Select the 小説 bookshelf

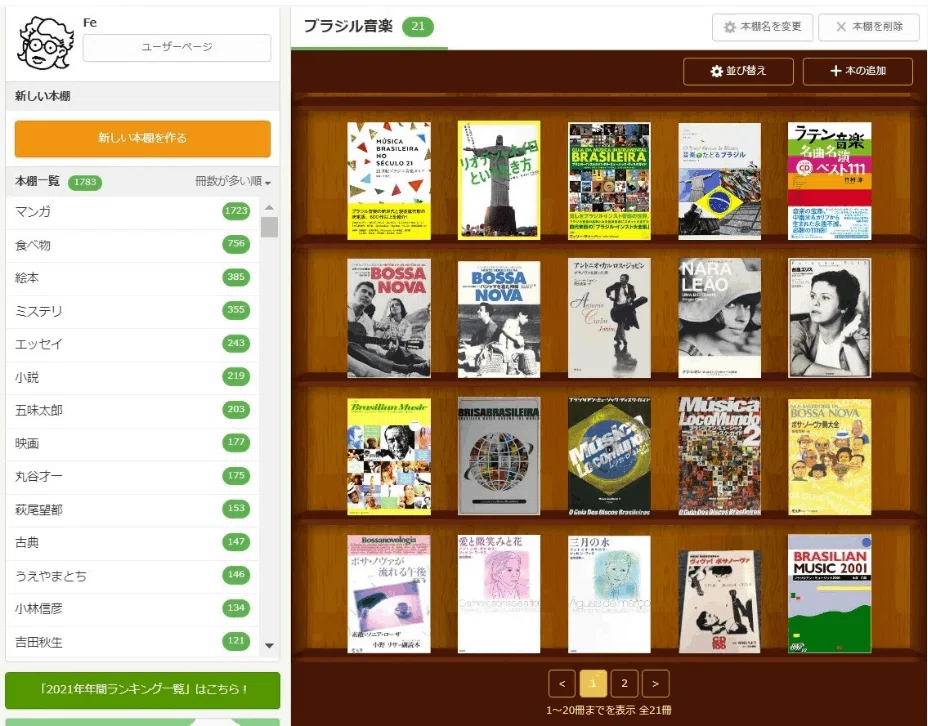point(133,377)
